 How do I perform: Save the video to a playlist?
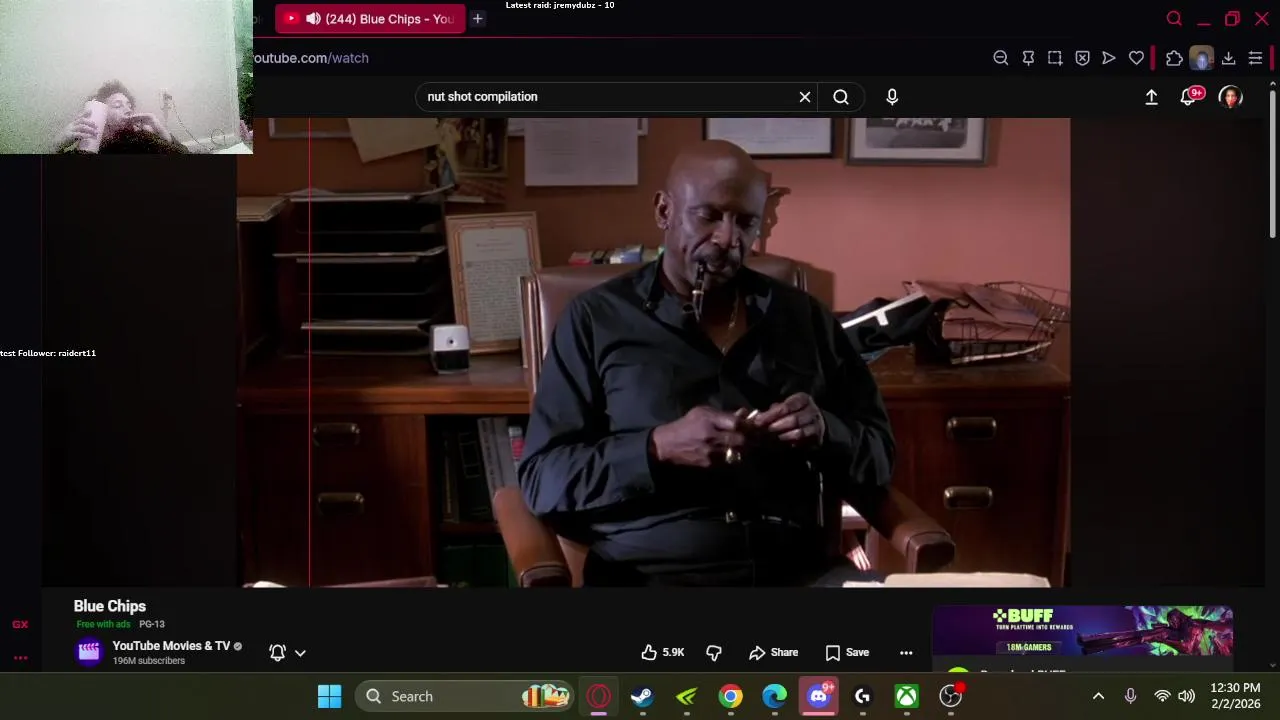pyautogui.click(x=847, y=652)
